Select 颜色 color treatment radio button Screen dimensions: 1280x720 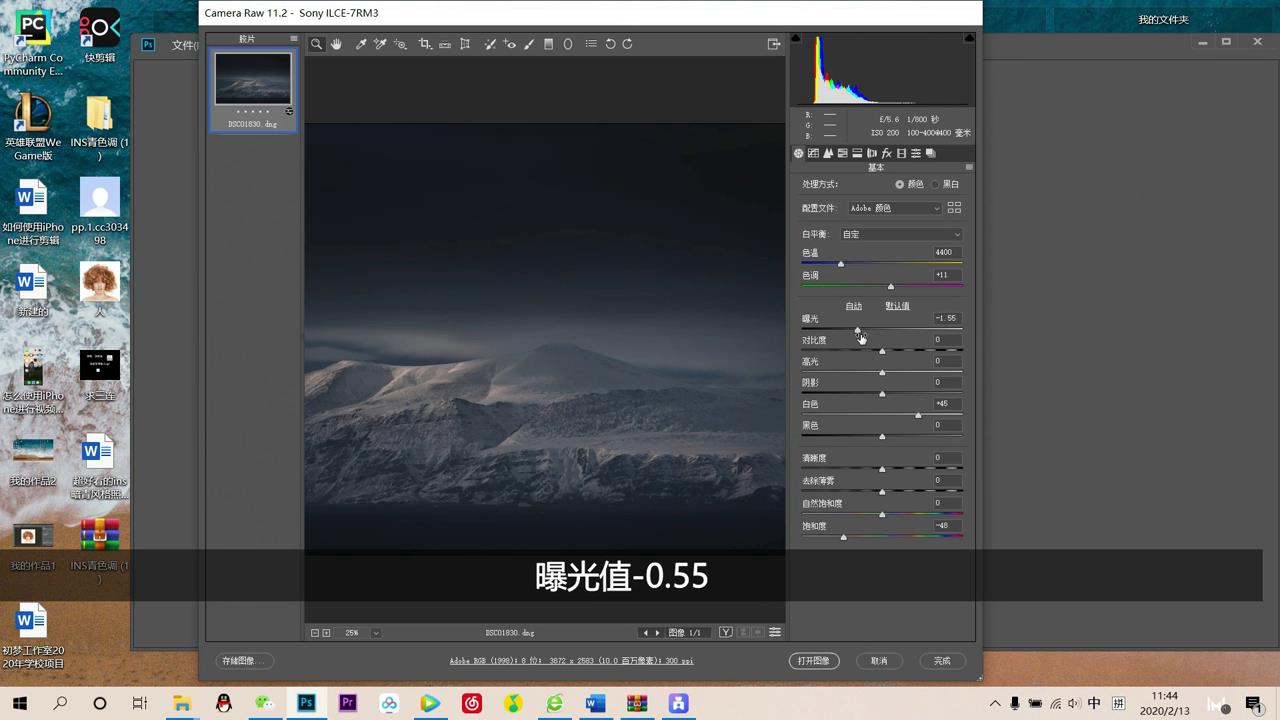point(899,184)
